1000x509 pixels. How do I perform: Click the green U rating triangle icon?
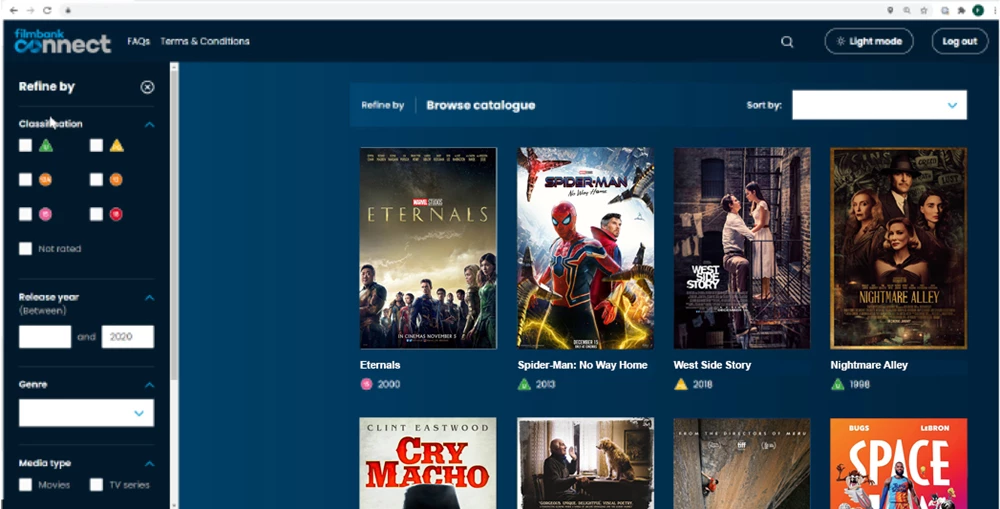46,146
